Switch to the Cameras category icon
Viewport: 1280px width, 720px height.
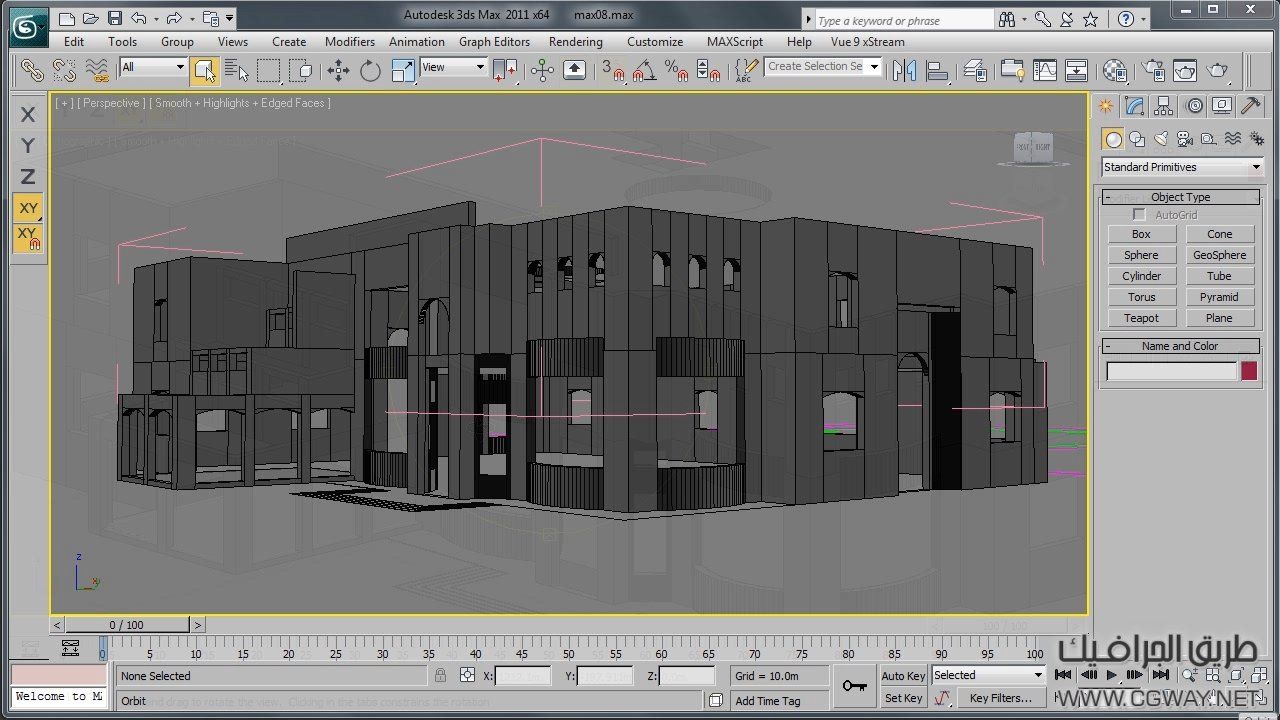[1185, 139]
